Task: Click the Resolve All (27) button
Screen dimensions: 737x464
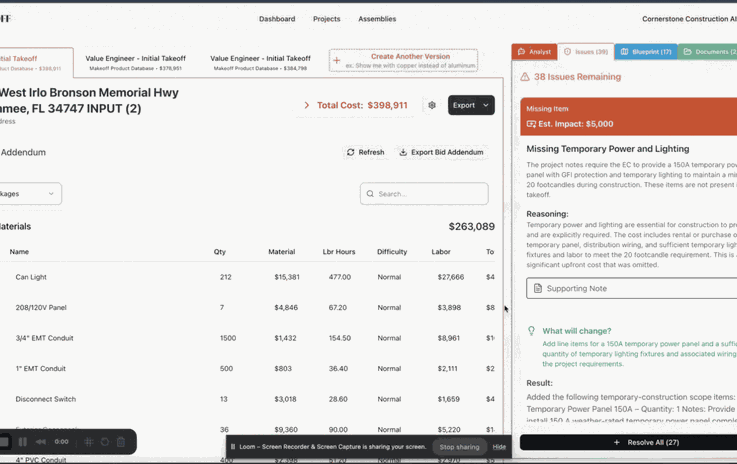Action: coord(628,442)
